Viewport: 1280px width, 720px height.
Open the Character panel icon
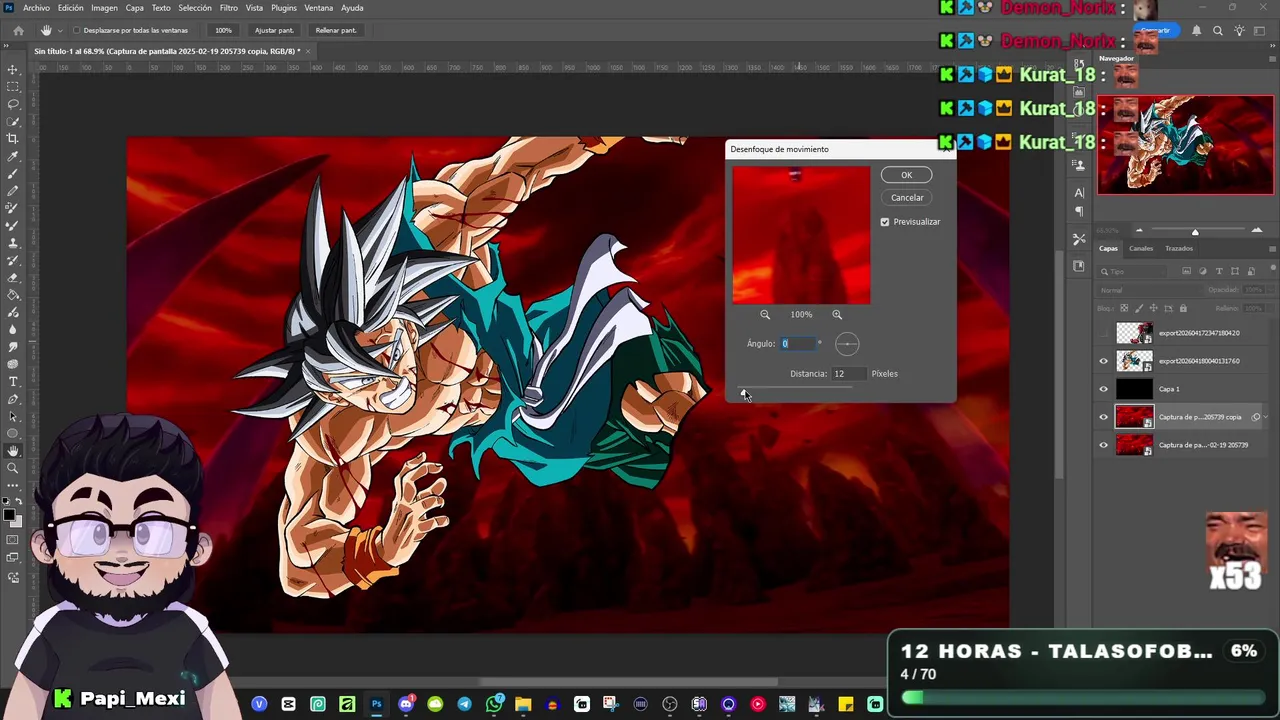pos(1079,192)
